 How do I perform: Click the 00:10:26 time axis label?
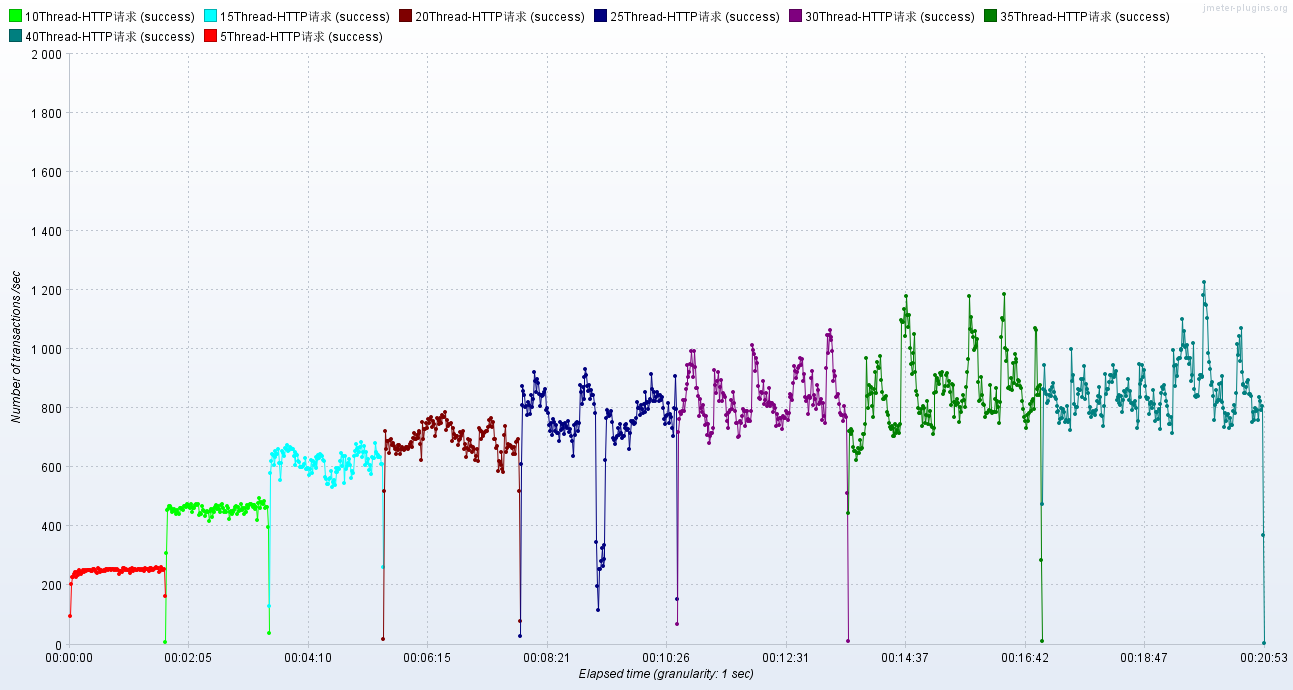(666, 658)
